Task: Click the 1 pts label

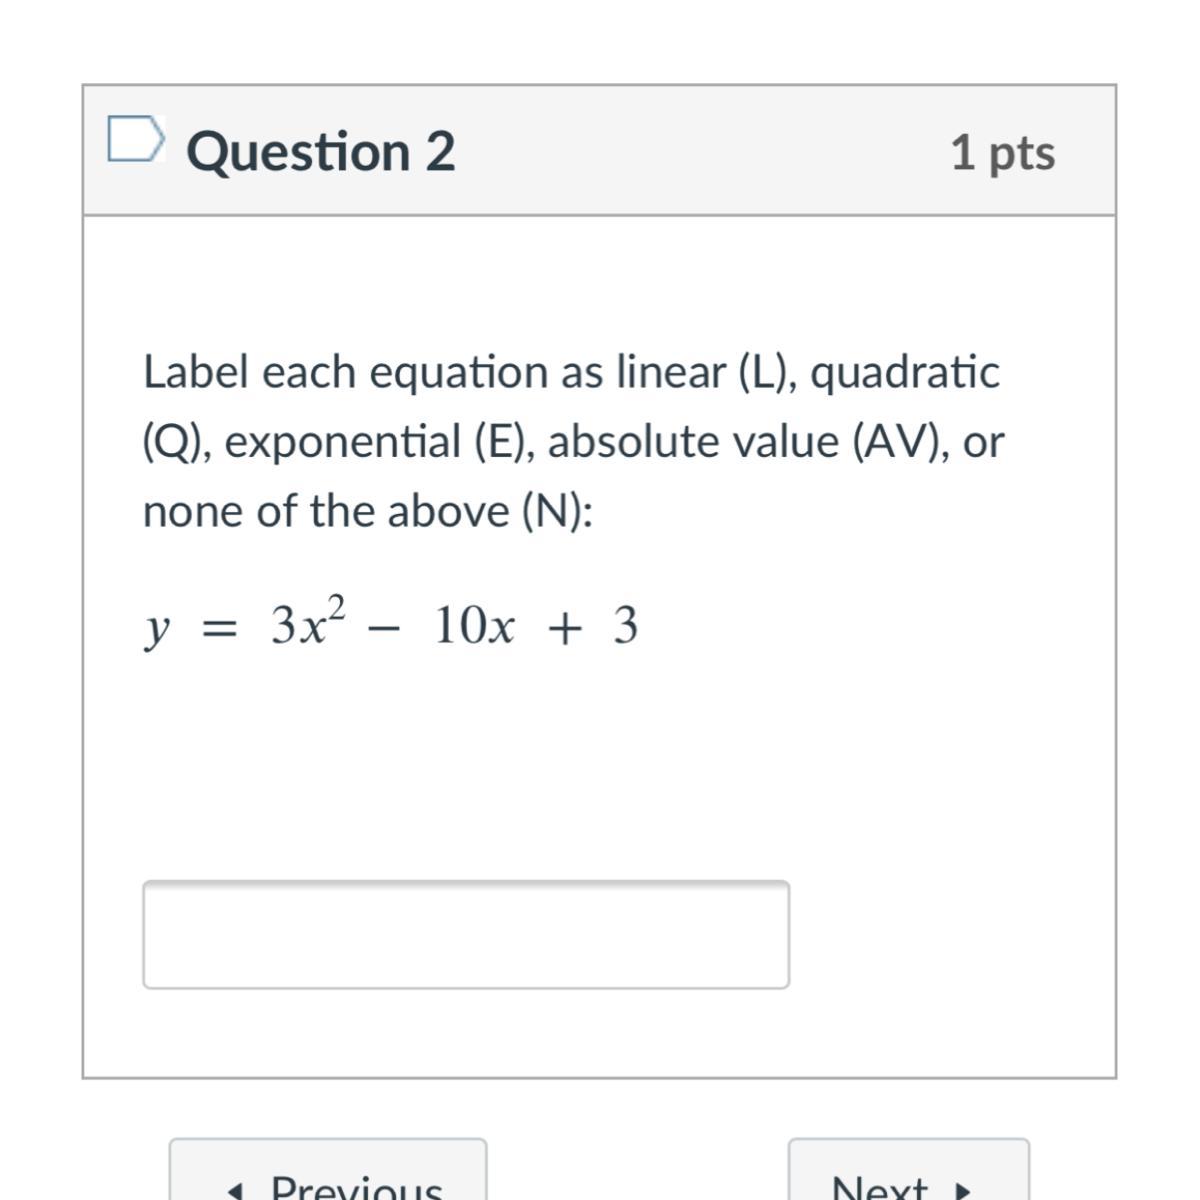Action: click(1002, 152)
